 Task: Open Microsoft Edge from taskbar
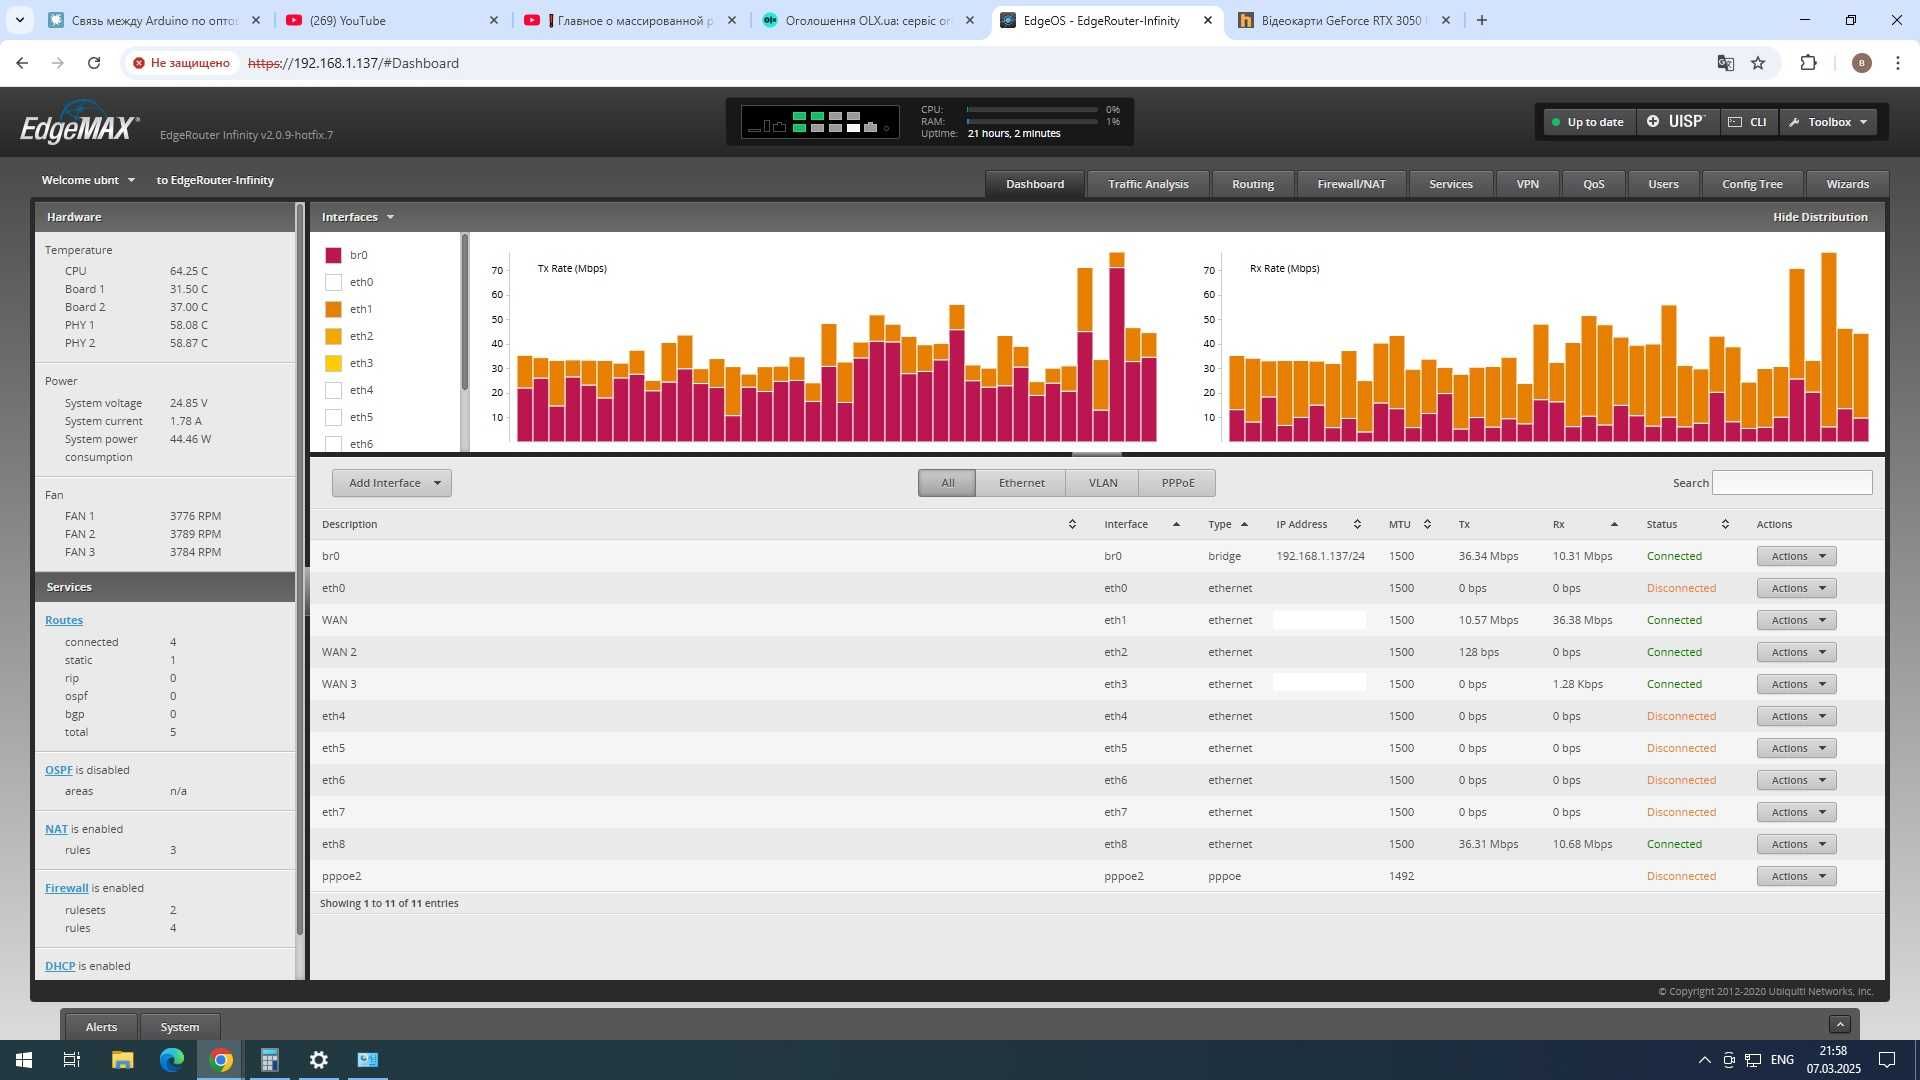pos(172,1060)
